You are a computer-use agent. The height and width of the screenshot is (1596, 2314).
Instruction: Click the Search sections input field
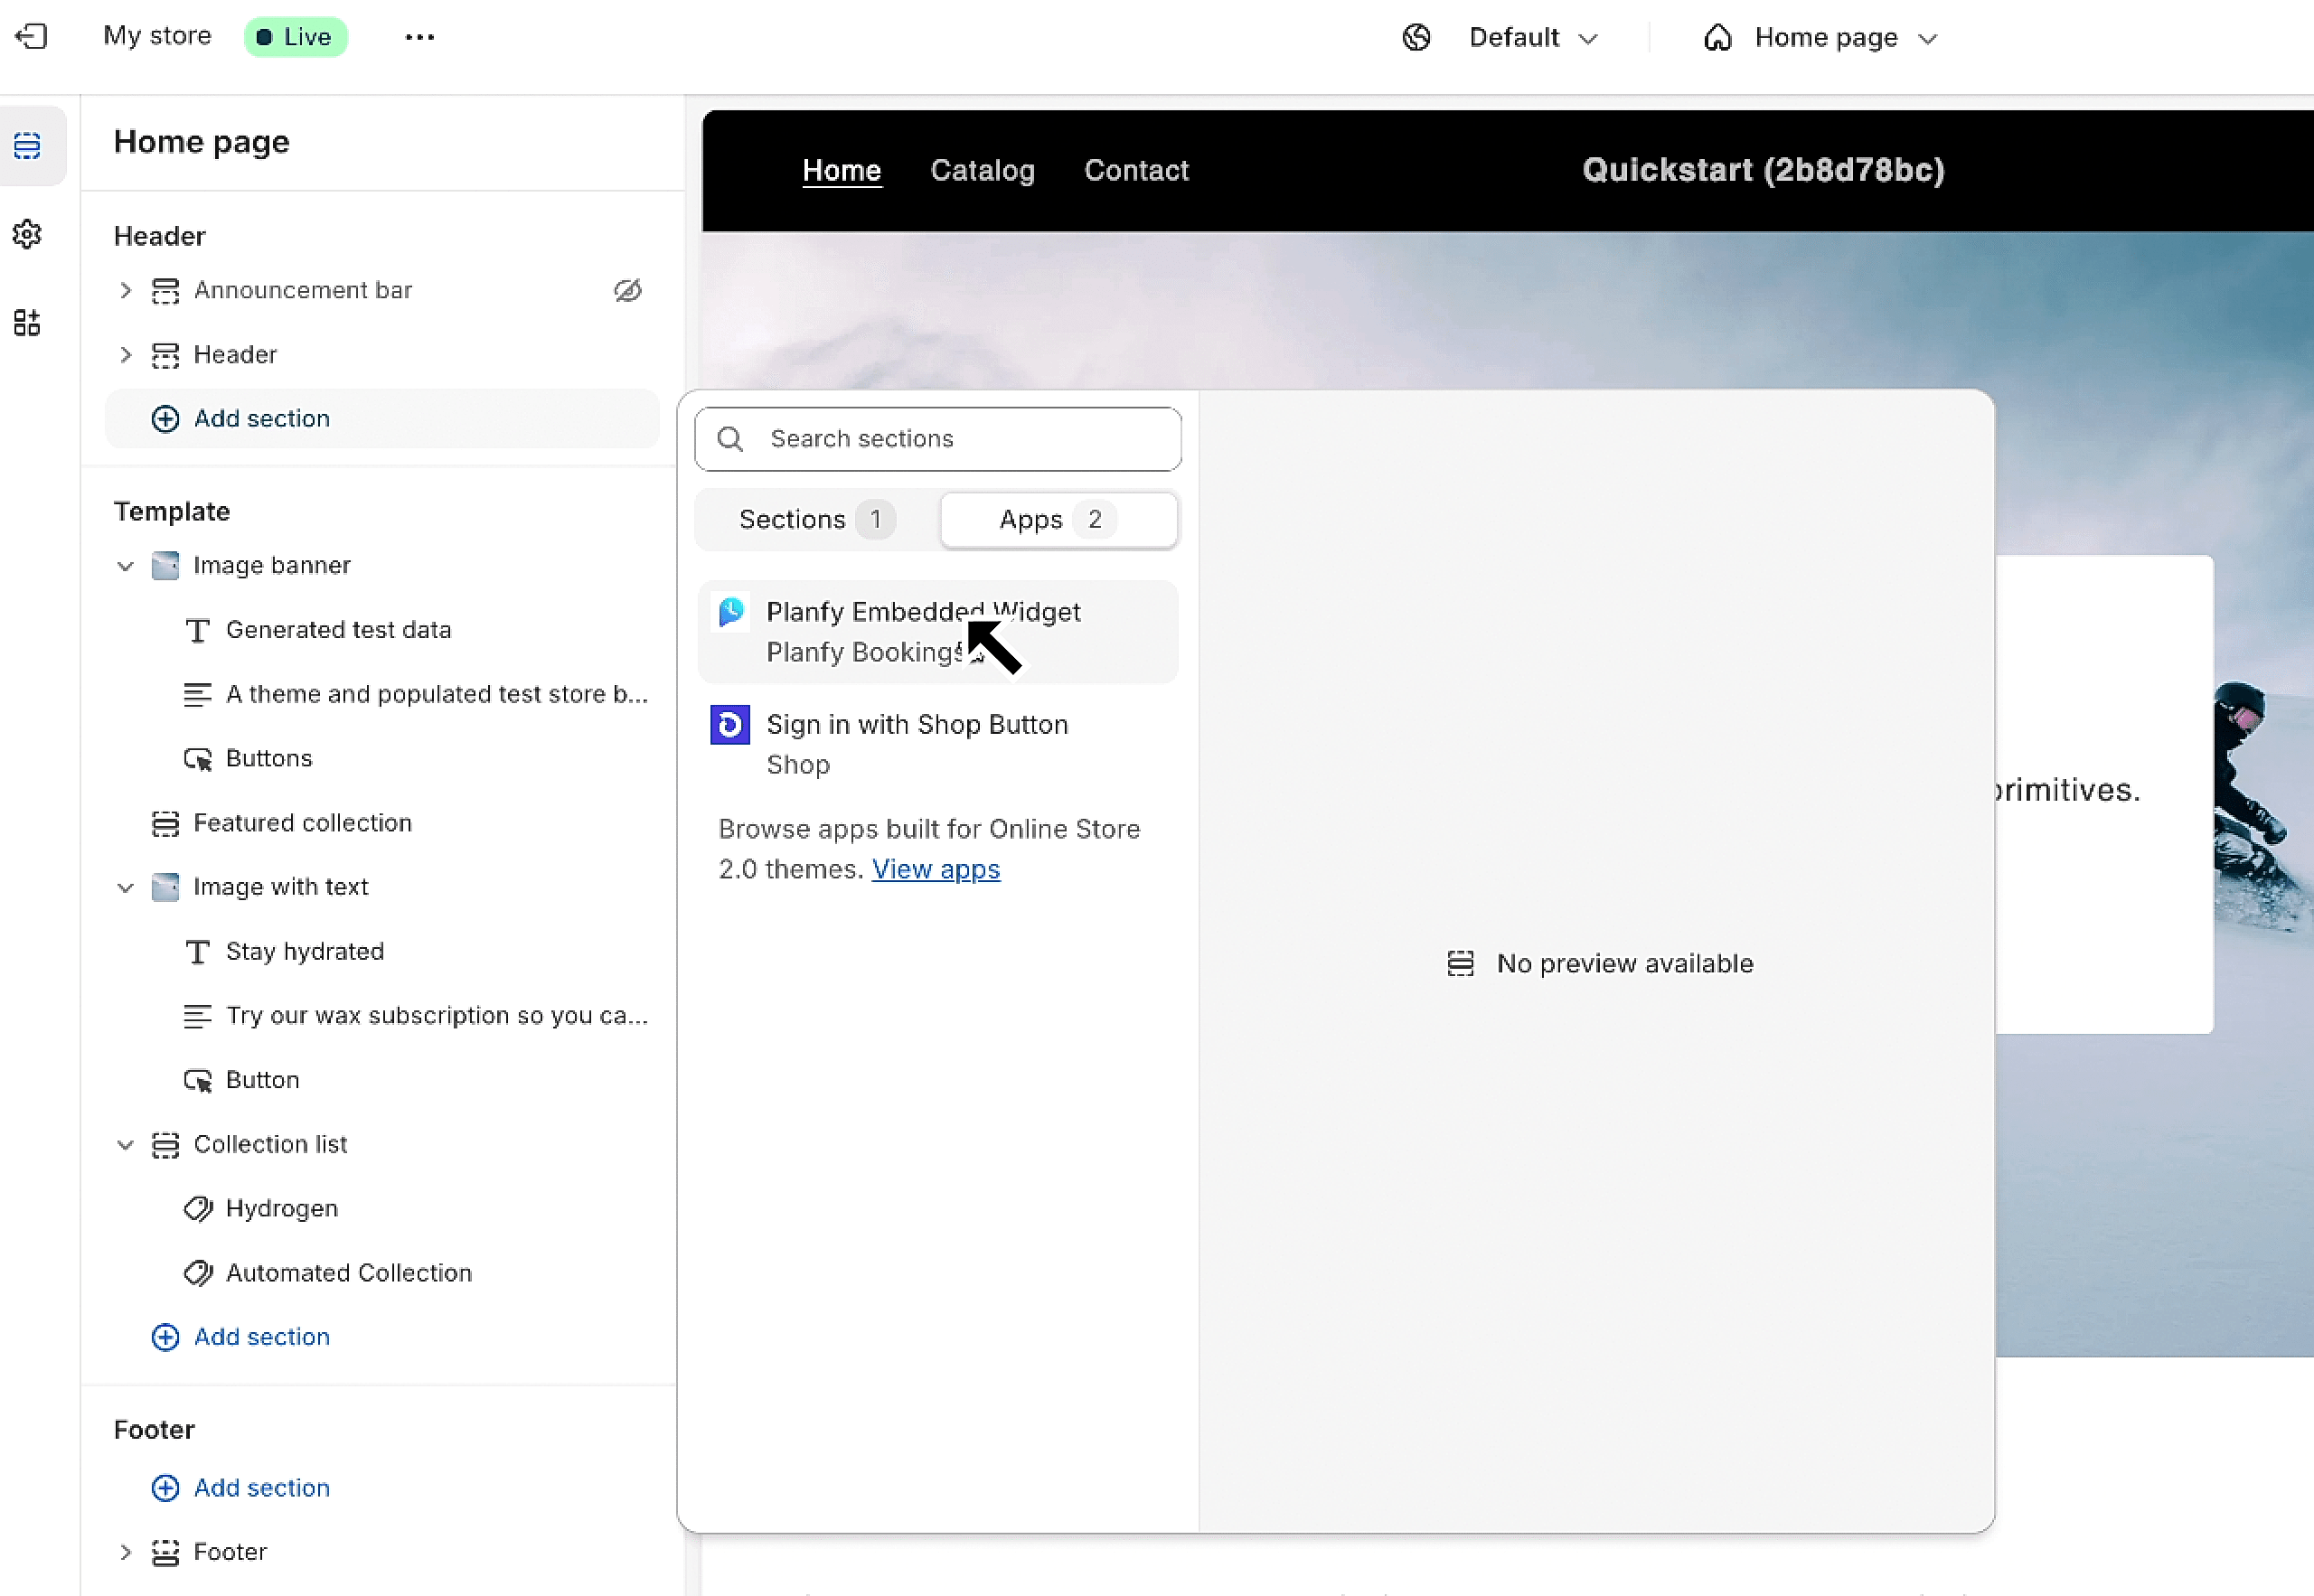coord(938,439)
